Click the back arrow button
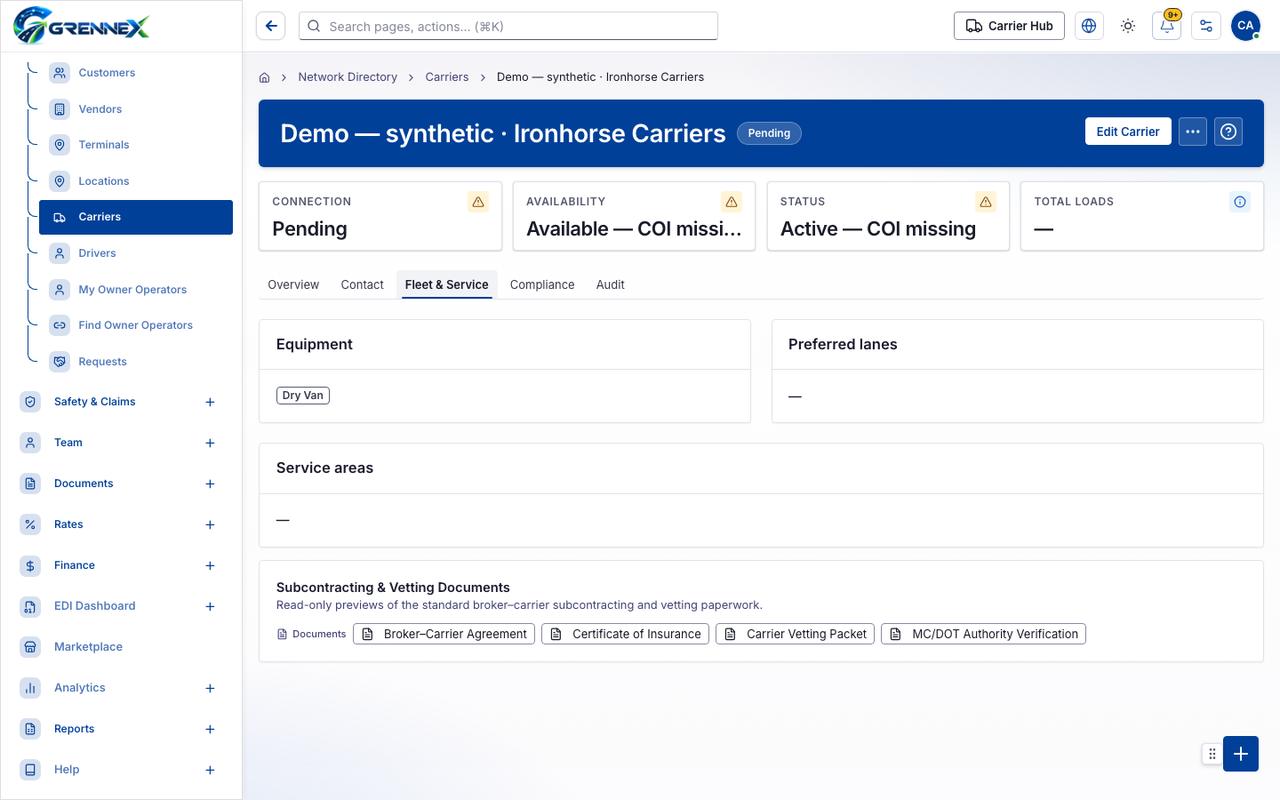1280x800 pixels. click(x=271, y=26)
